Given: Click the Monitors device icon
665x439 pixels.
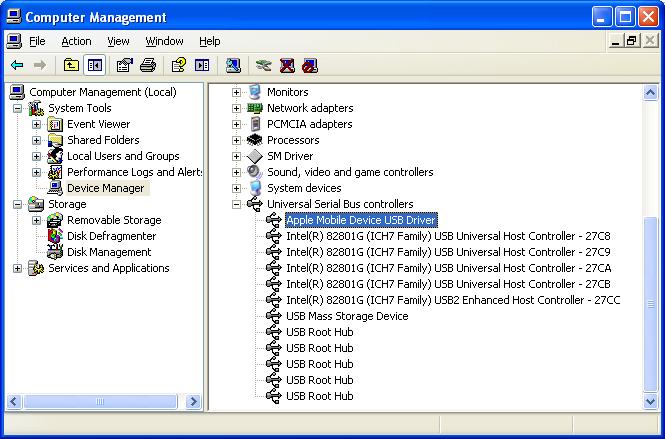Looking at the screenshot, I should [255, 92].
